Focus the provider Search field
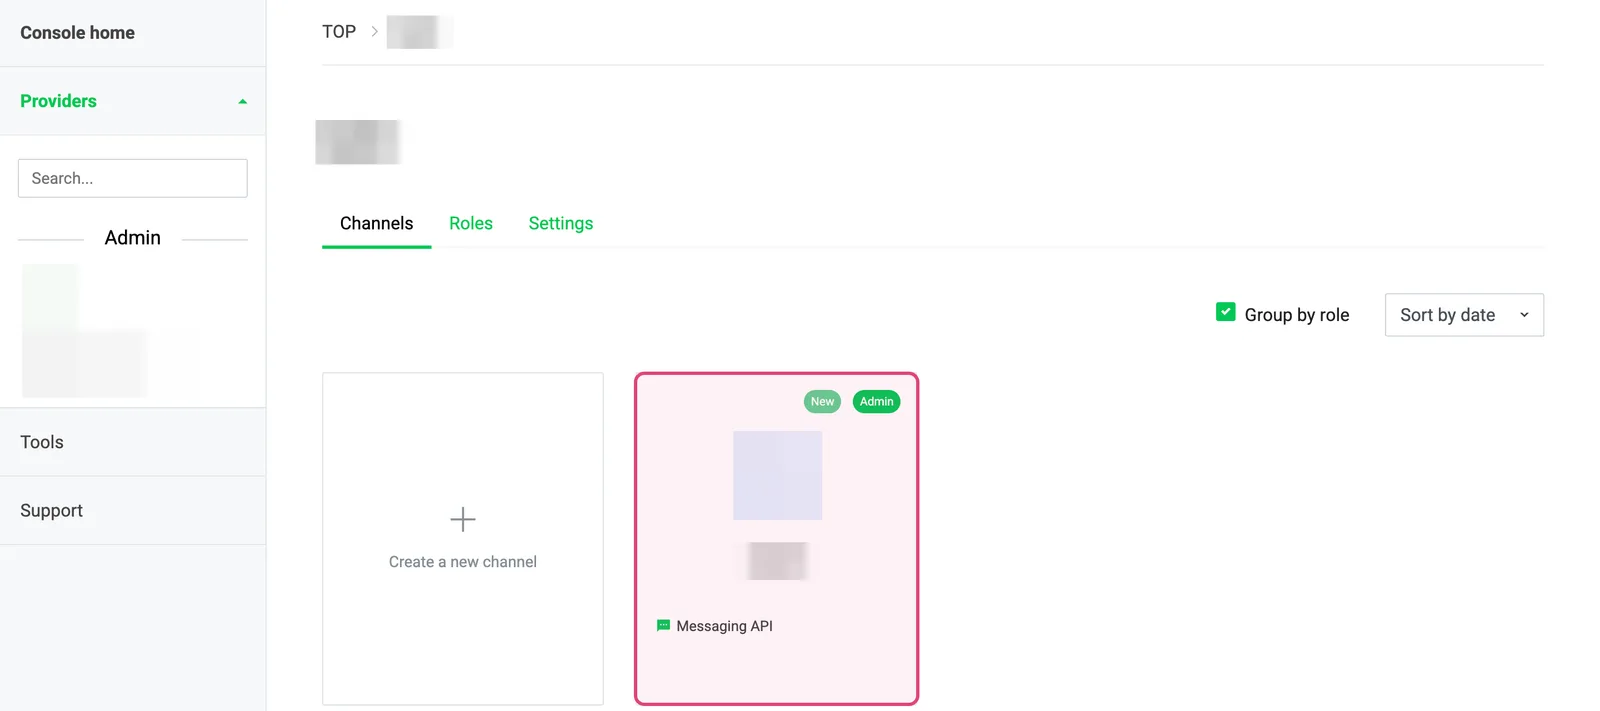The height and width of the screenshot is (711, 1600). click(x=133, y=178)
